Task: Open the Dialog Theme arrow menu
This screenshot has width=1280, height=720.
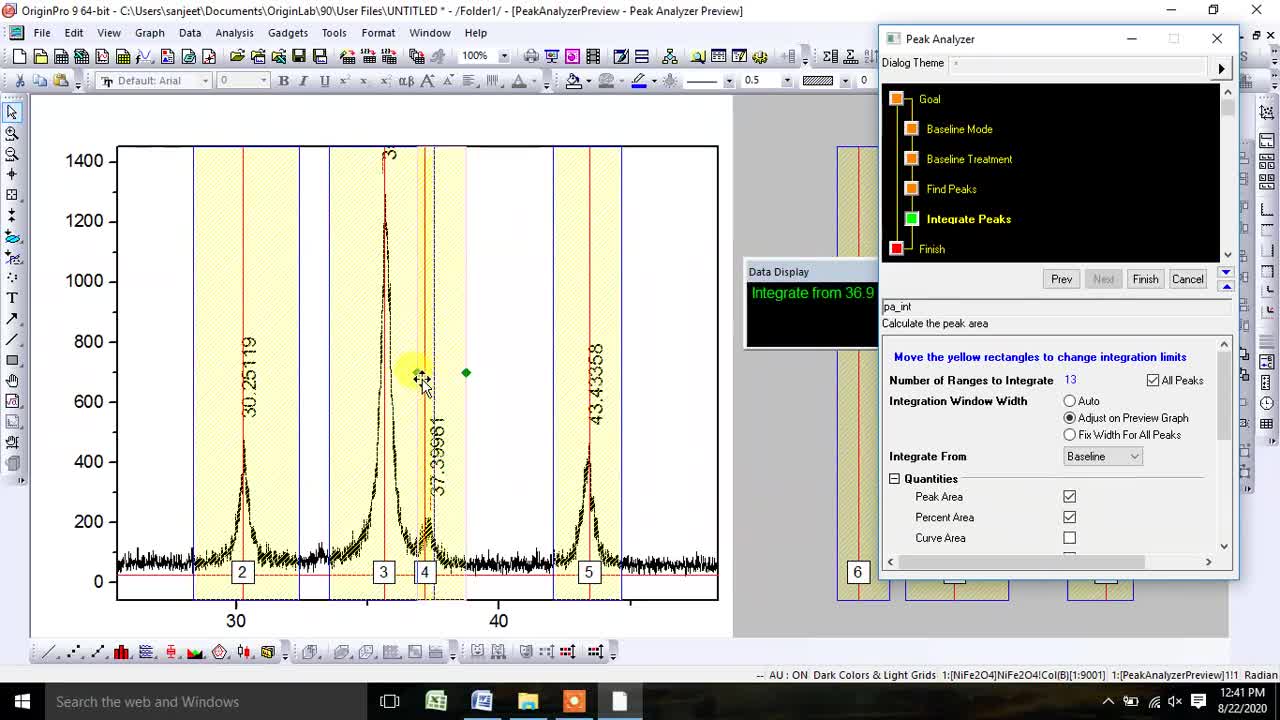Action: pyautogui.click(x=1221, y=68)
